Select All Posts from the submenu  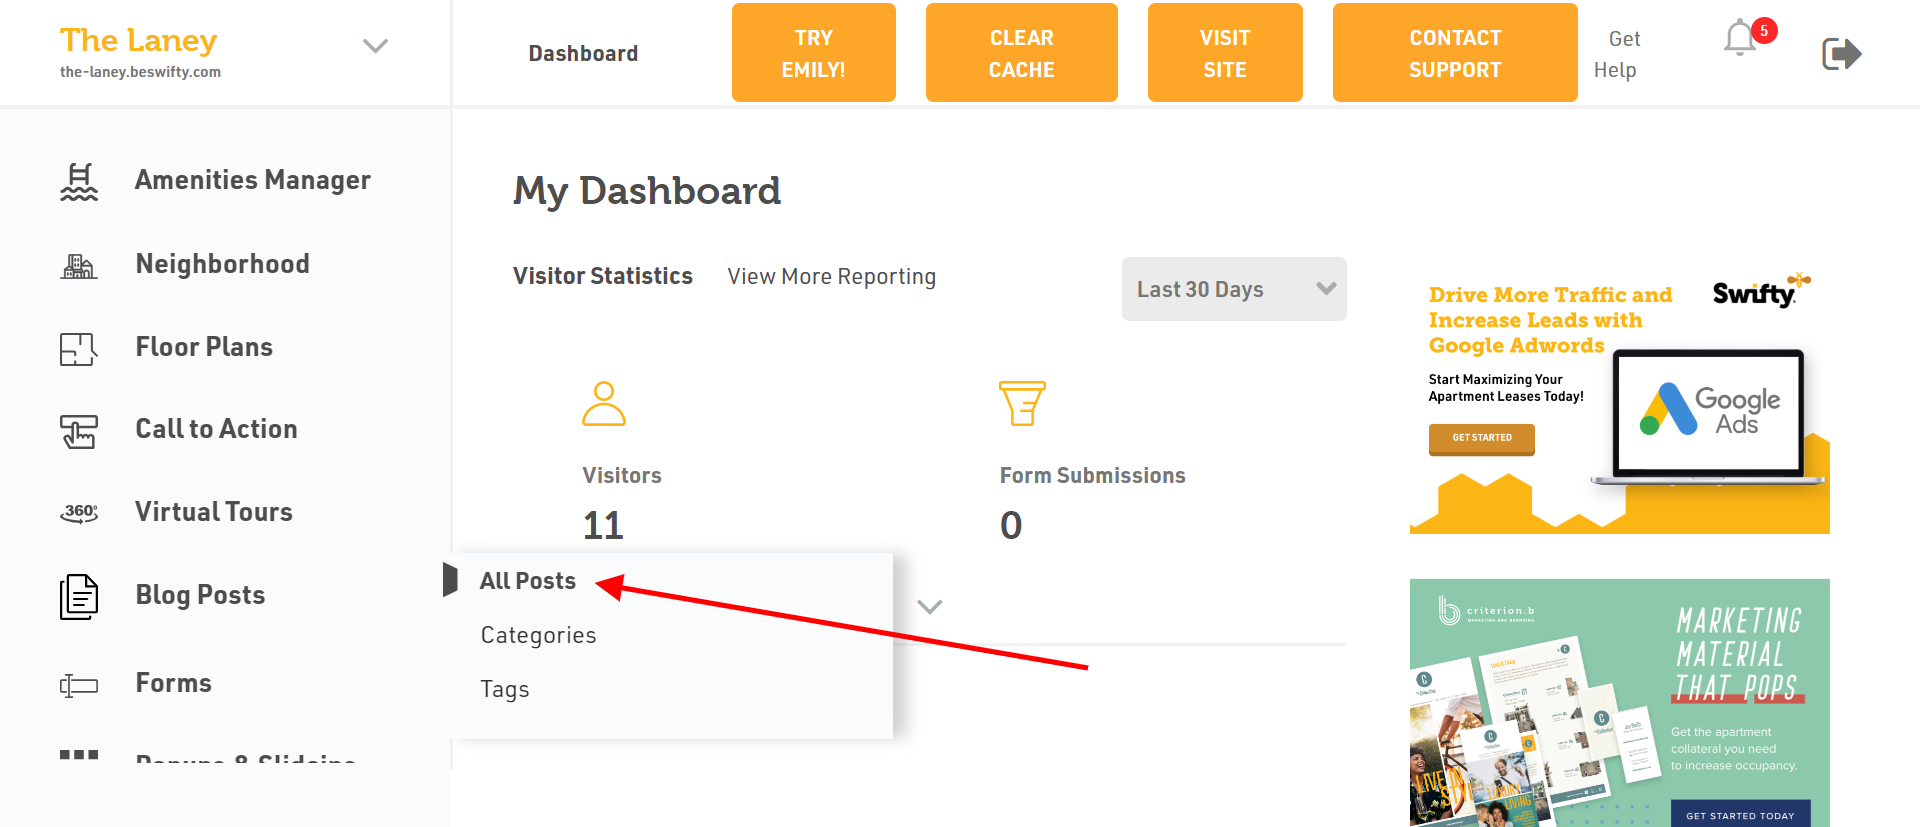[528, 581]
